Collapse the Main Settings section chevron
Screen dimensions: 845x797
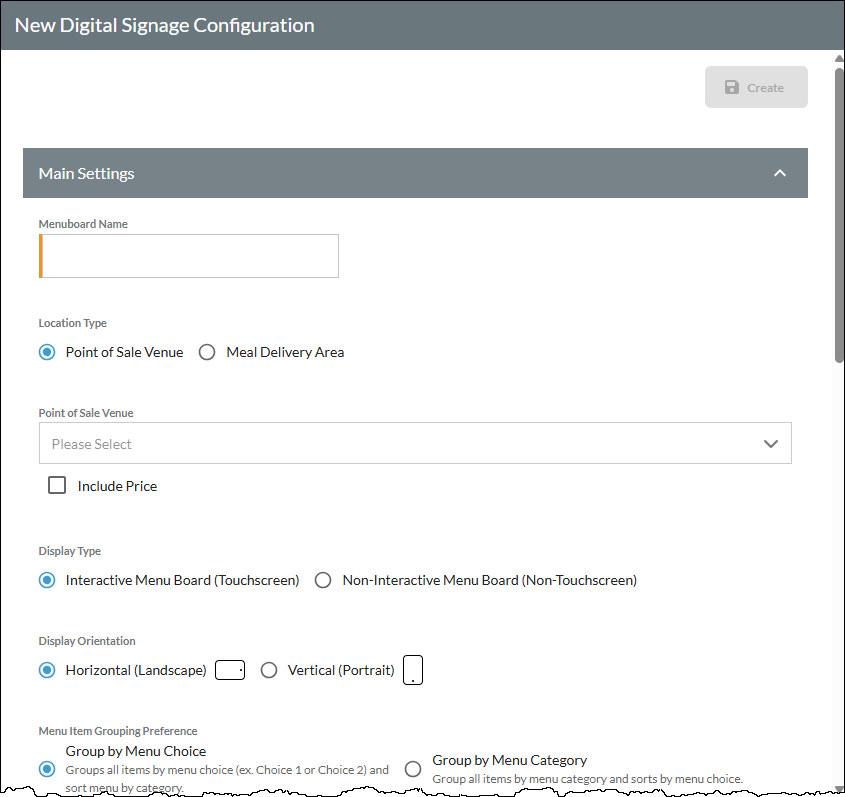(779, 173)
